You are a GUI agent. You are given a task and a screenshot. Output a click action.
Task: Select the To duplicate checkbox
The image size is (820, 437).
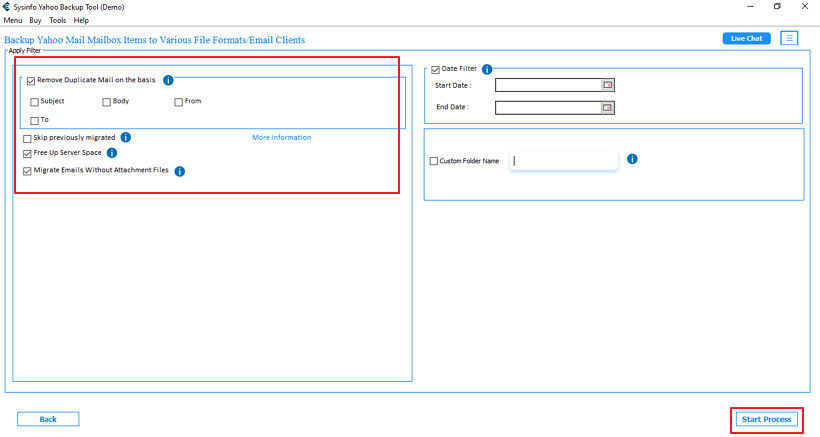35,121
